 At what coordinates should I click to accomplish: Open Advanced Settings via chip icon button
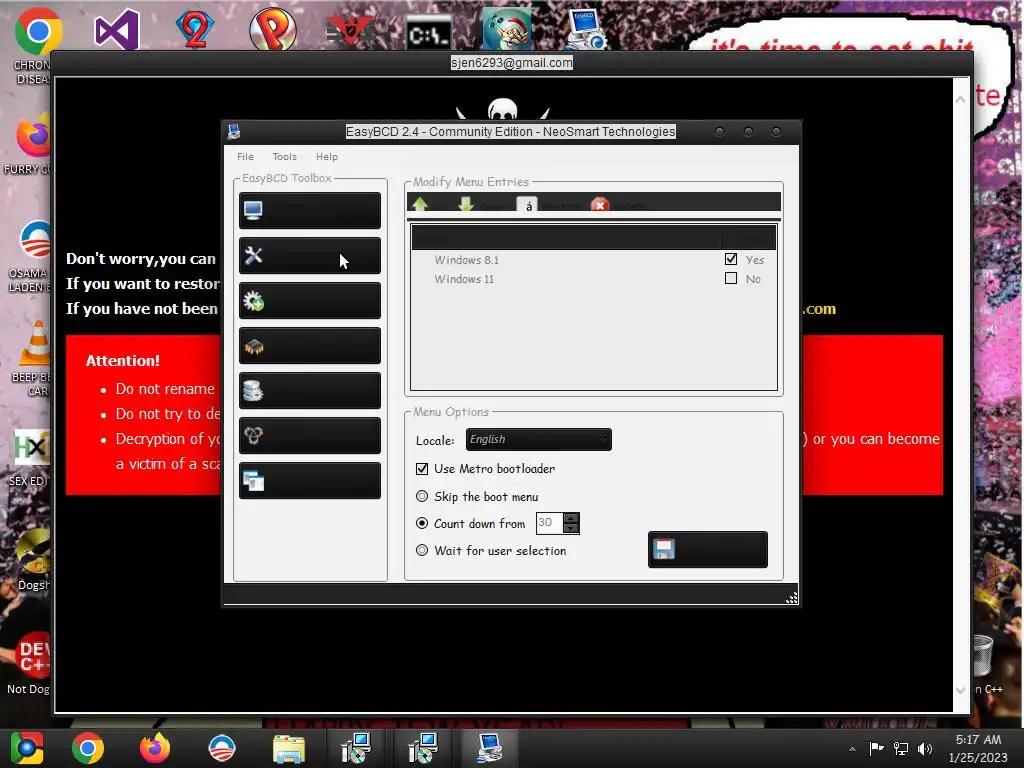tap(310, 345)
